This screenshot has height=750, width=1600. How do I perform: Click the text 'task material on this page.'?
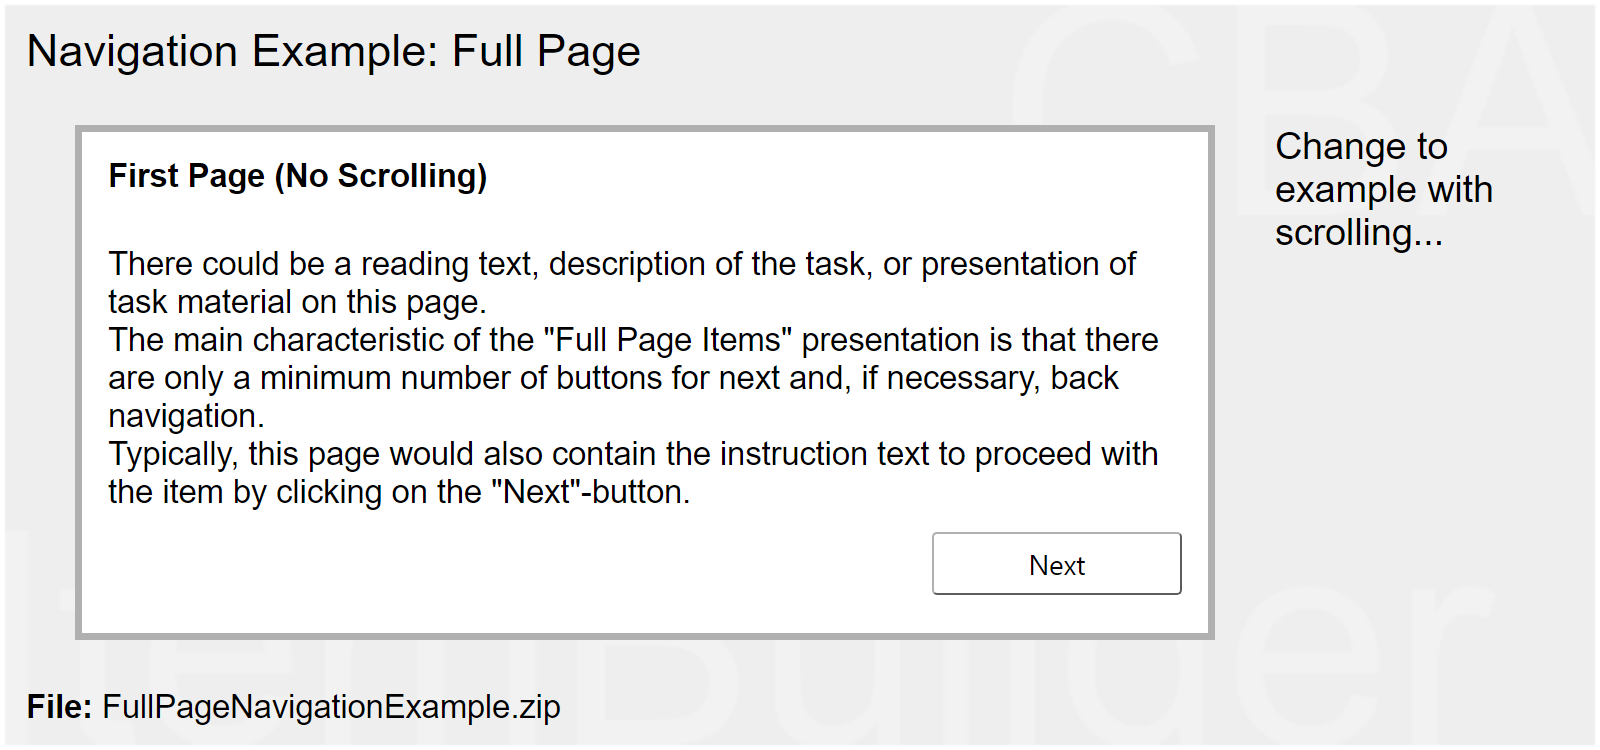(x=297, y=302)
